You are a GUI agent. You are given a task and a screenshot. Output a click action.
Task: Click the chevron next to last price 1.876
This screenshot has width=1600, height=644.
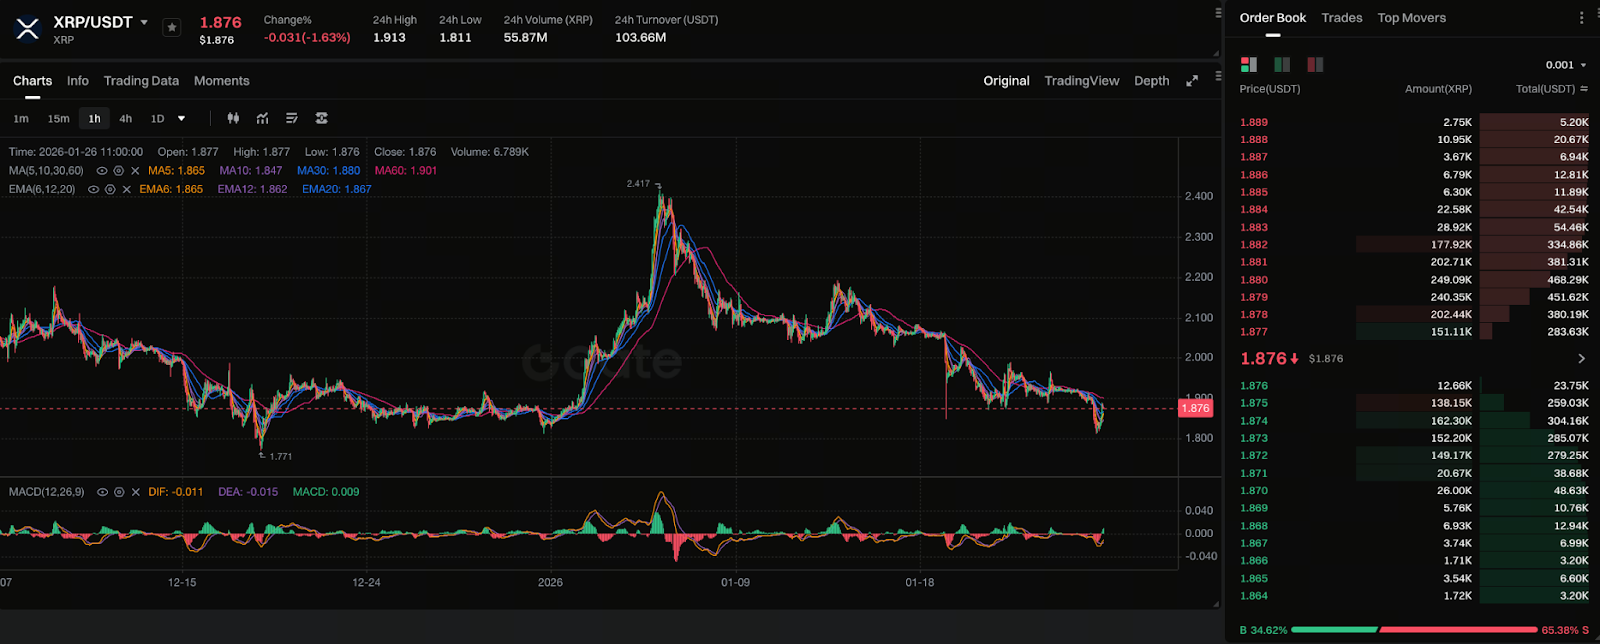(1581, 358)
